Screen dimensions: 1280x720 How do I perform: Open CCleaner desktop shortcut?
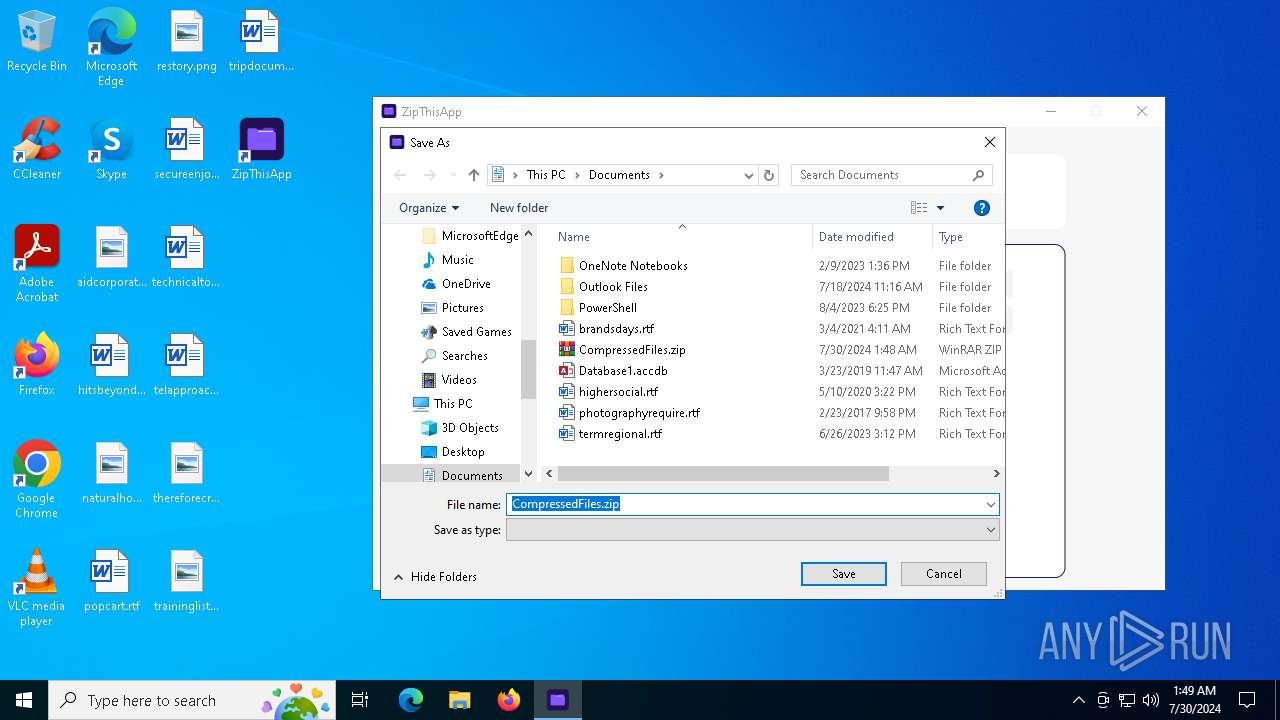click(x=37, y=150)
